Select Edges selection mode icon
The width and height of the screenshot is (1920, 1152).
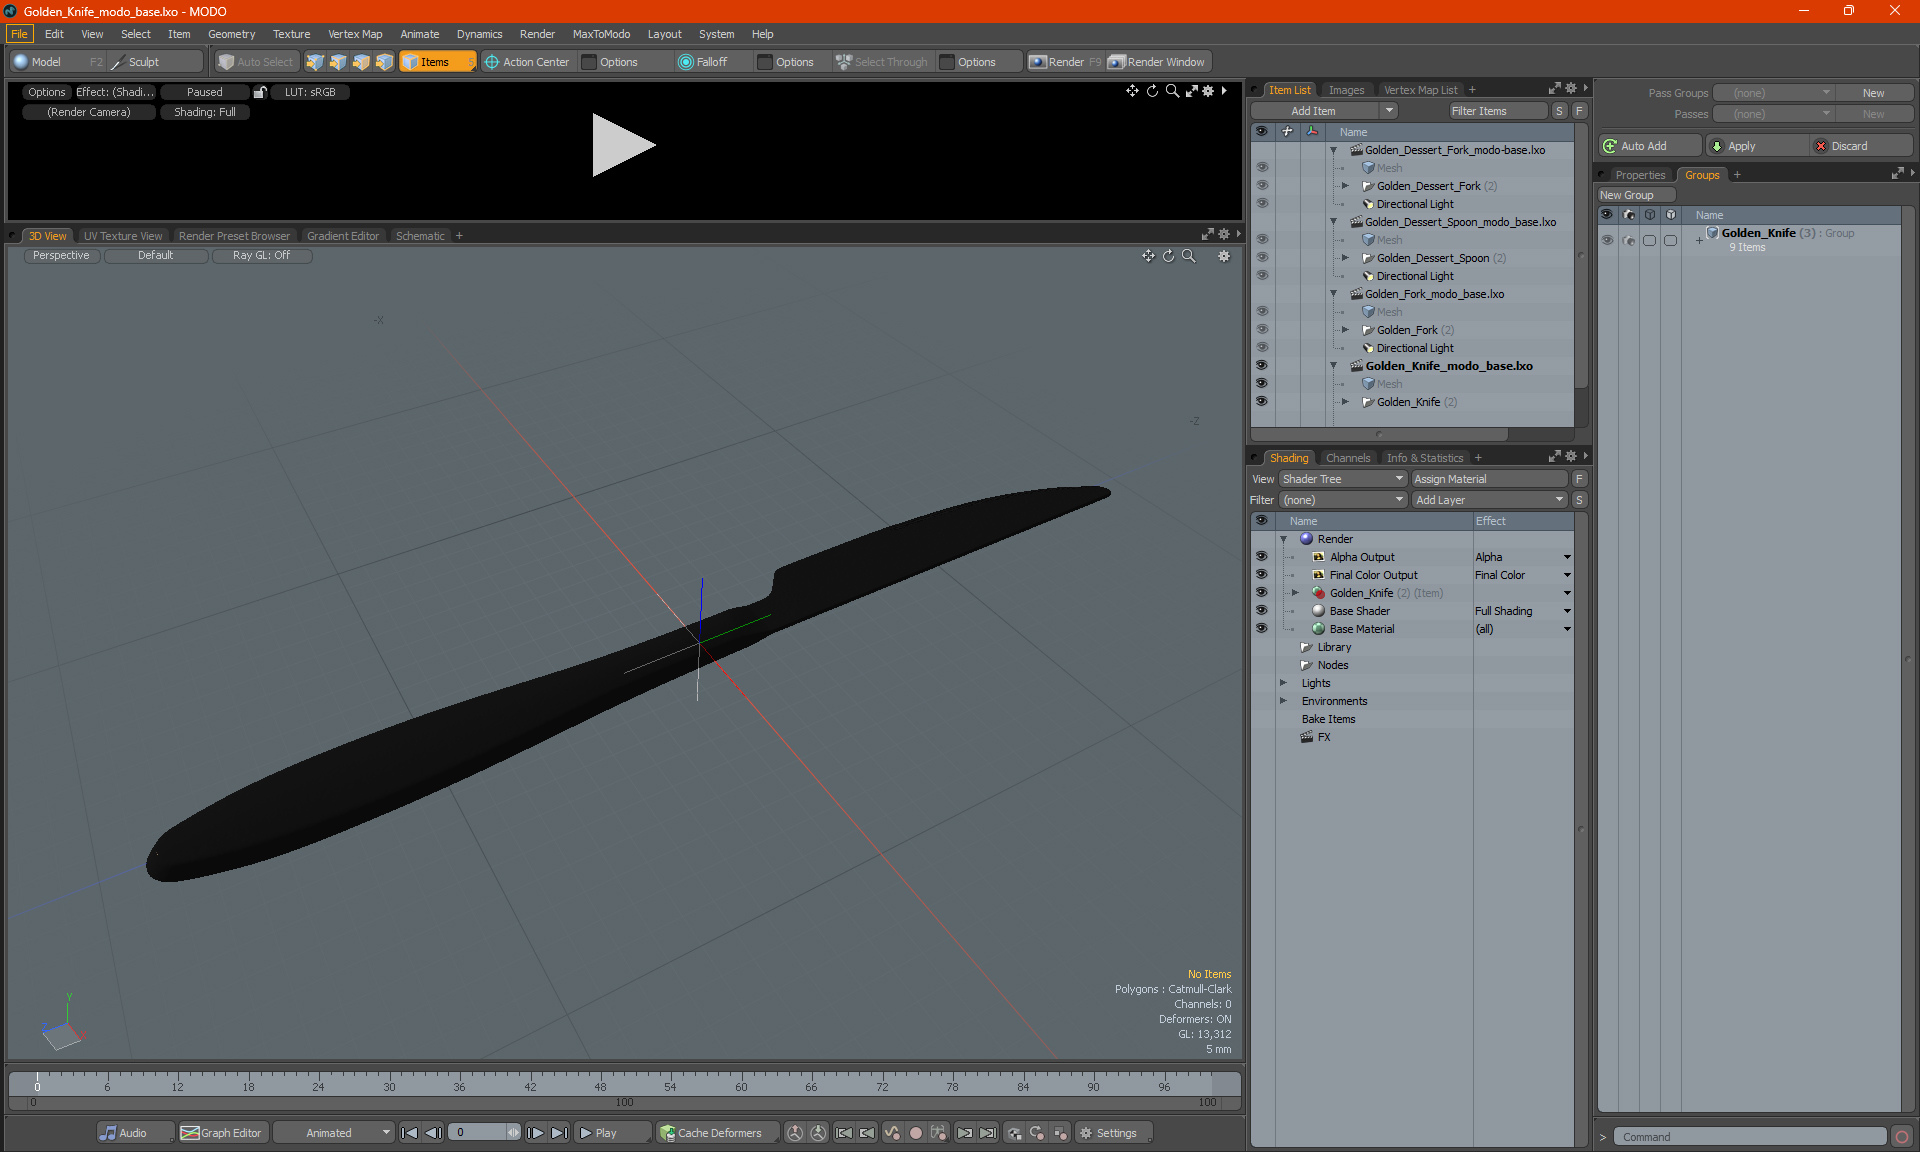338,62
